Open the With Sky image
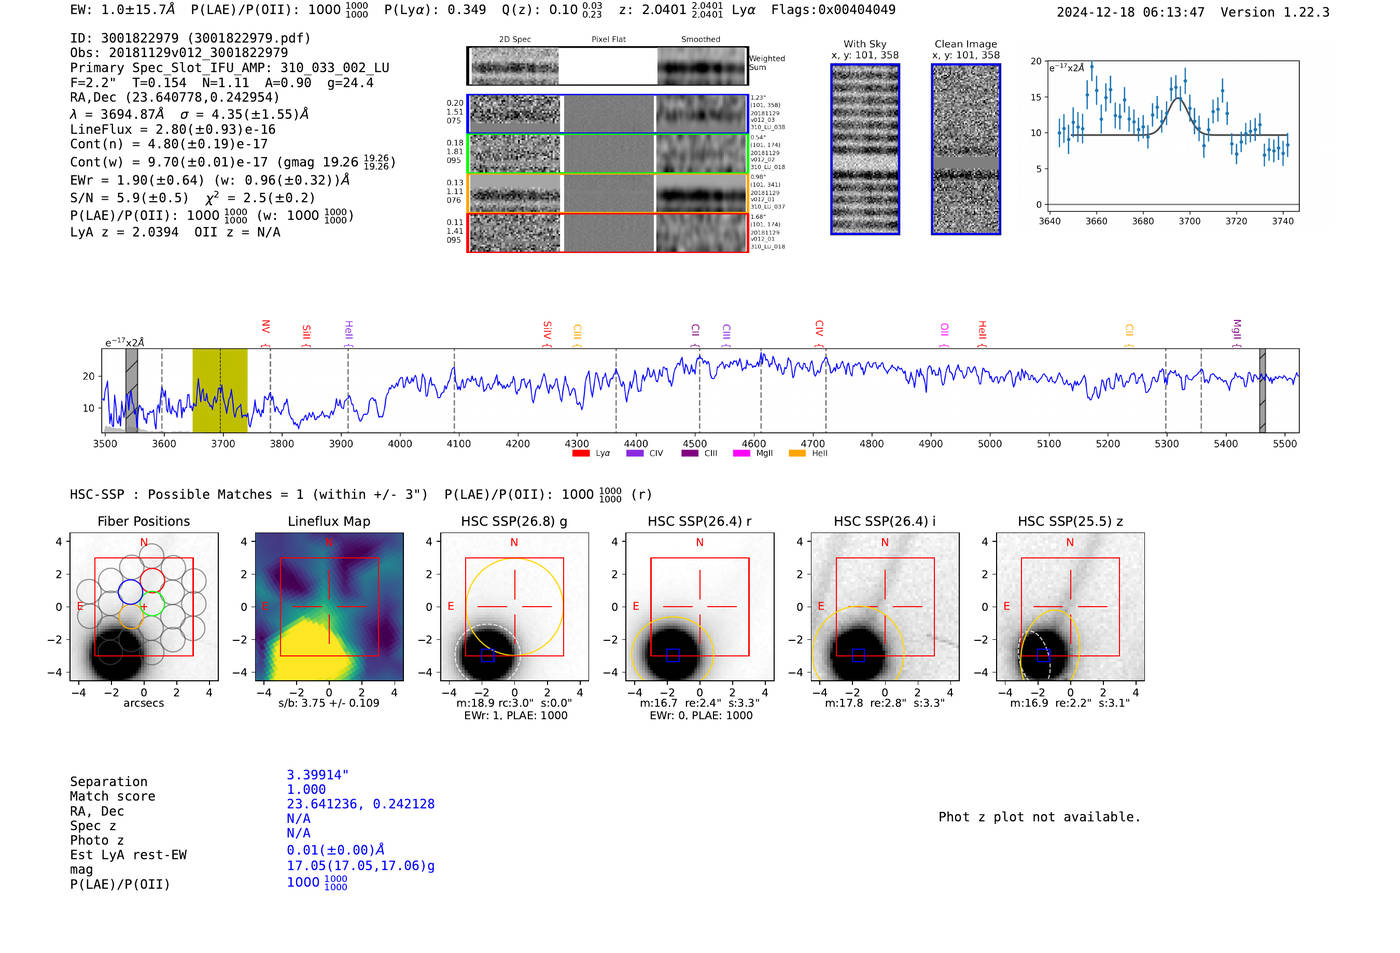The height and width of the screenshot is (953, 1400). 865,149
